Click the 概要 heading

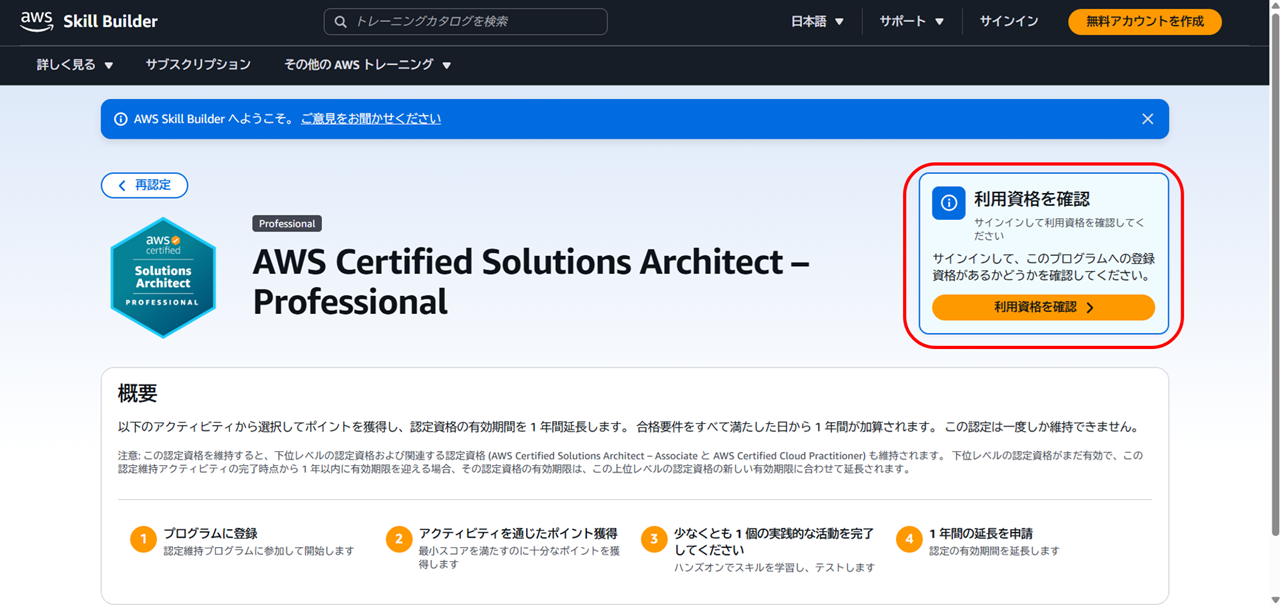point(137,394)
